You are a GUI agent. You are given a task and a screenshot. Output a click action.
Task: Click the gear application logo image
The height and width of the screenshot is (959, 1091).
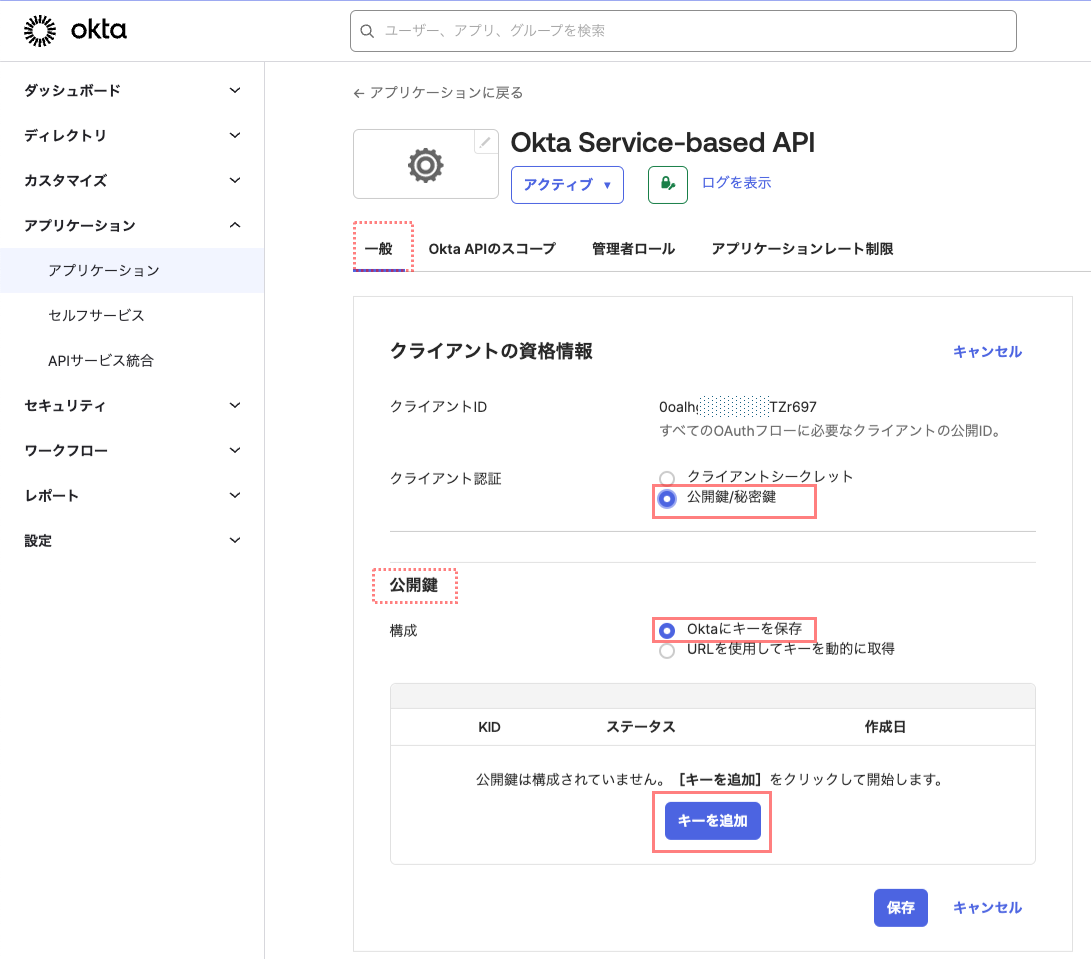(x=425, y=165)
